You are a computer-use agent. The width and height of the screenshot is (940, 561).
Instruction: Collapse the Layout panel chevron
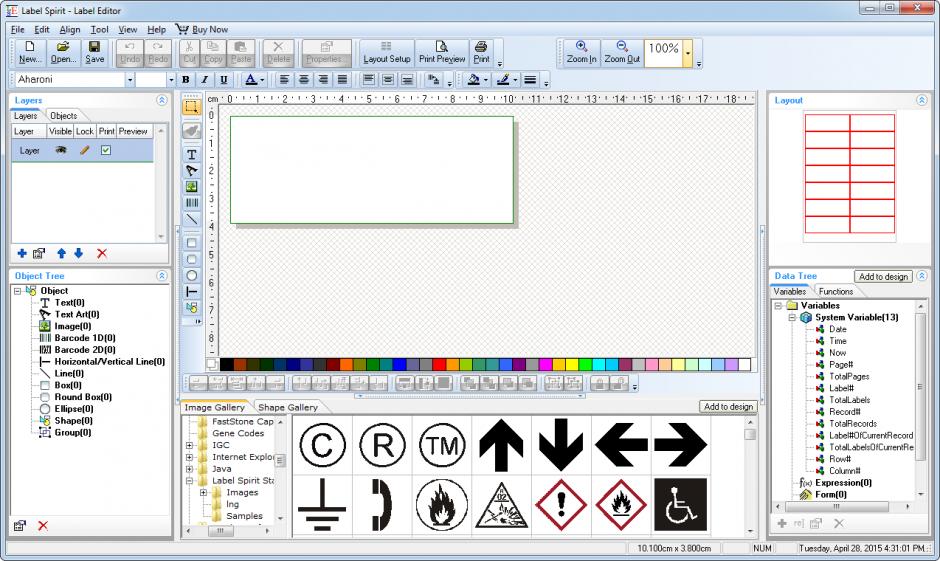point(922,100)
